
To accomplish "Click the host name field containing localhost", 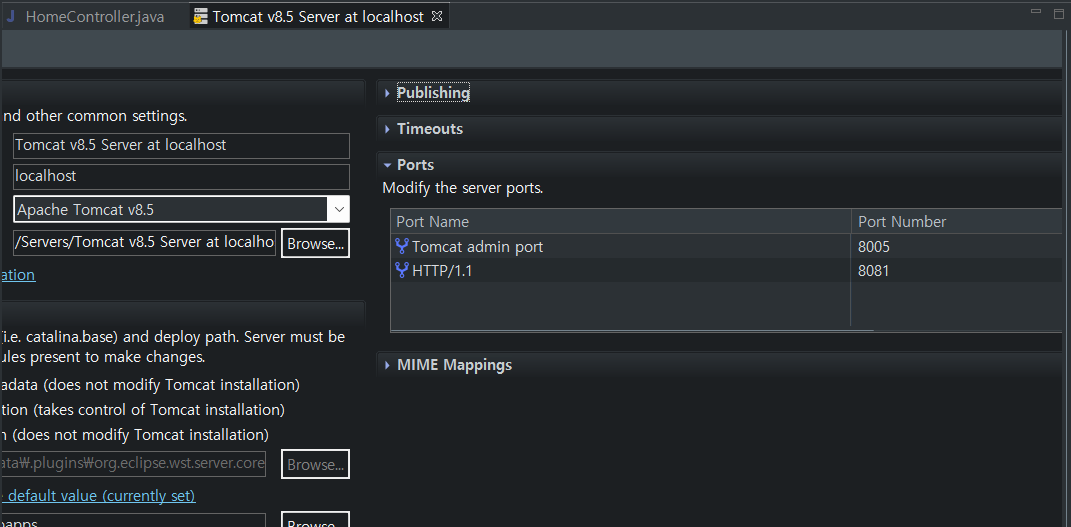I will tap(181, 176).
